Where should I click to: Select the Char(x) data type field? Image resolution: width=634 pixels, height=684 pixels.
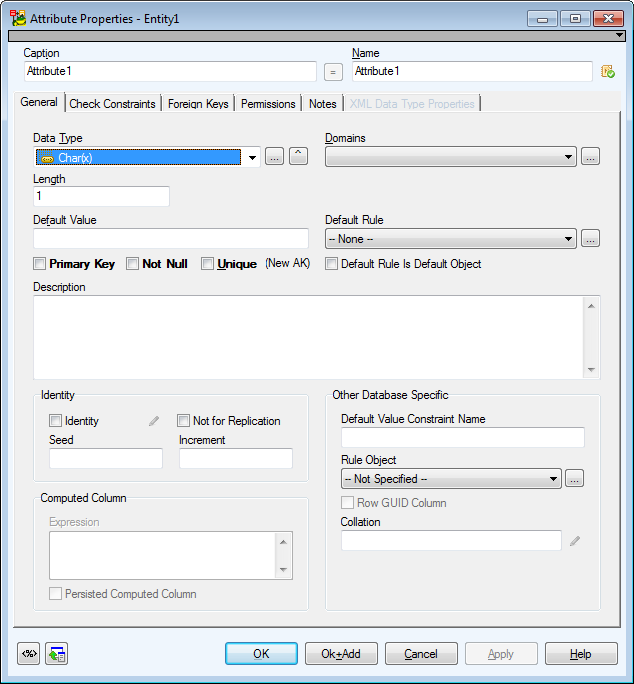[138, 157]
